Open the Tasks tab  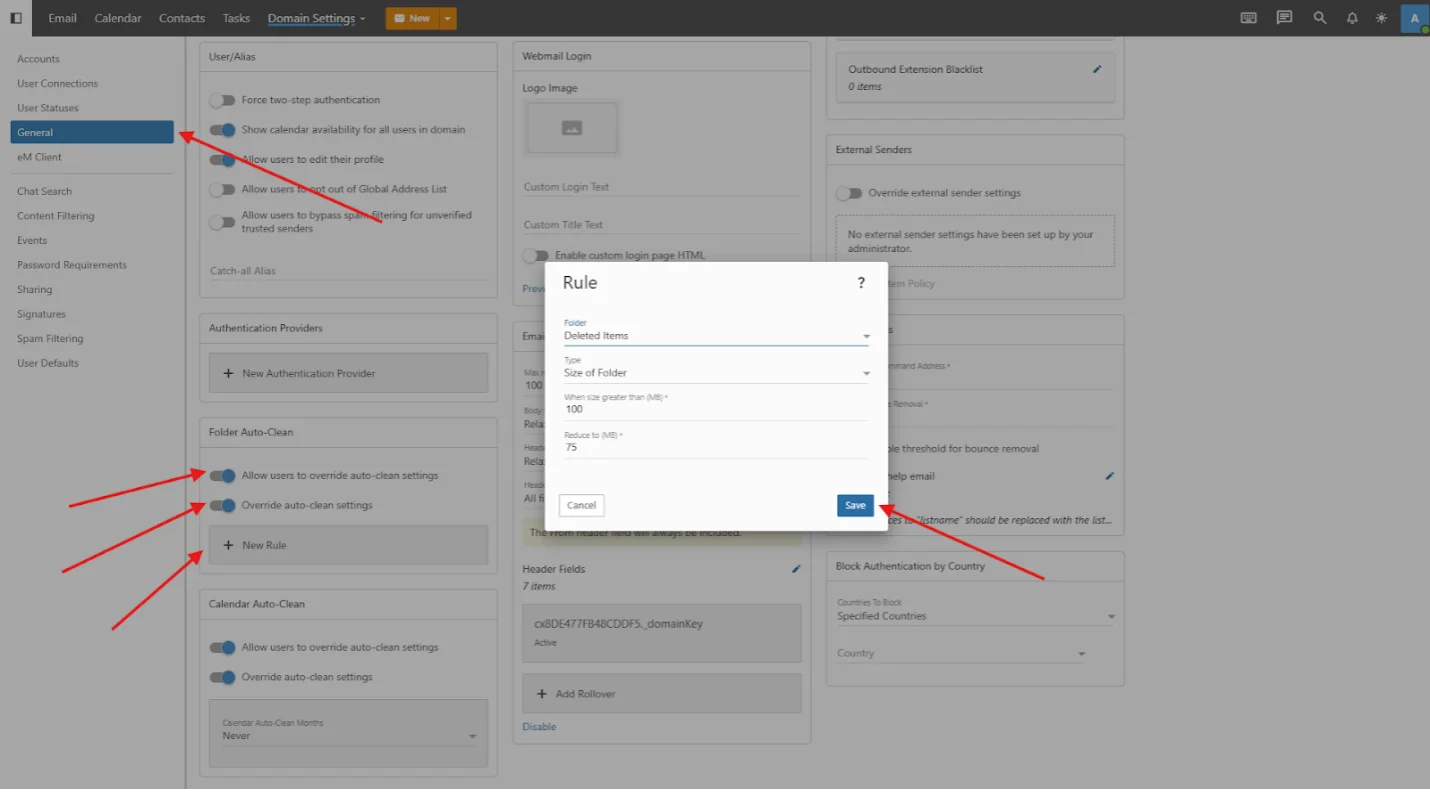237,18
